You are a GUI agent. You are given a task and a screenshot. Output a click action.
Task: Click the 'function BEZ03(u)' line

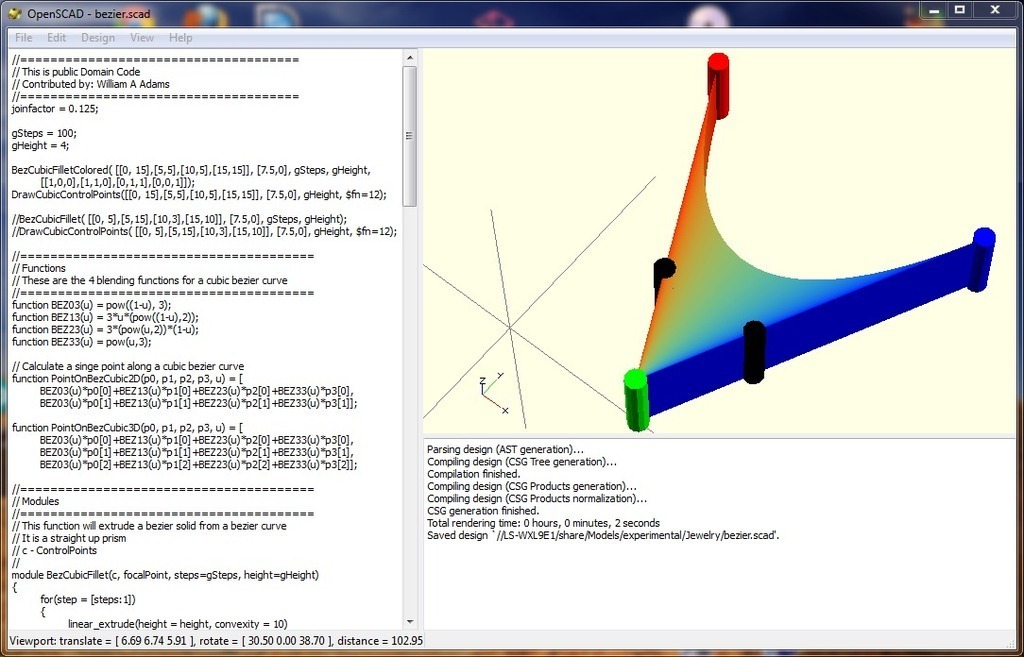coord(91,305)
